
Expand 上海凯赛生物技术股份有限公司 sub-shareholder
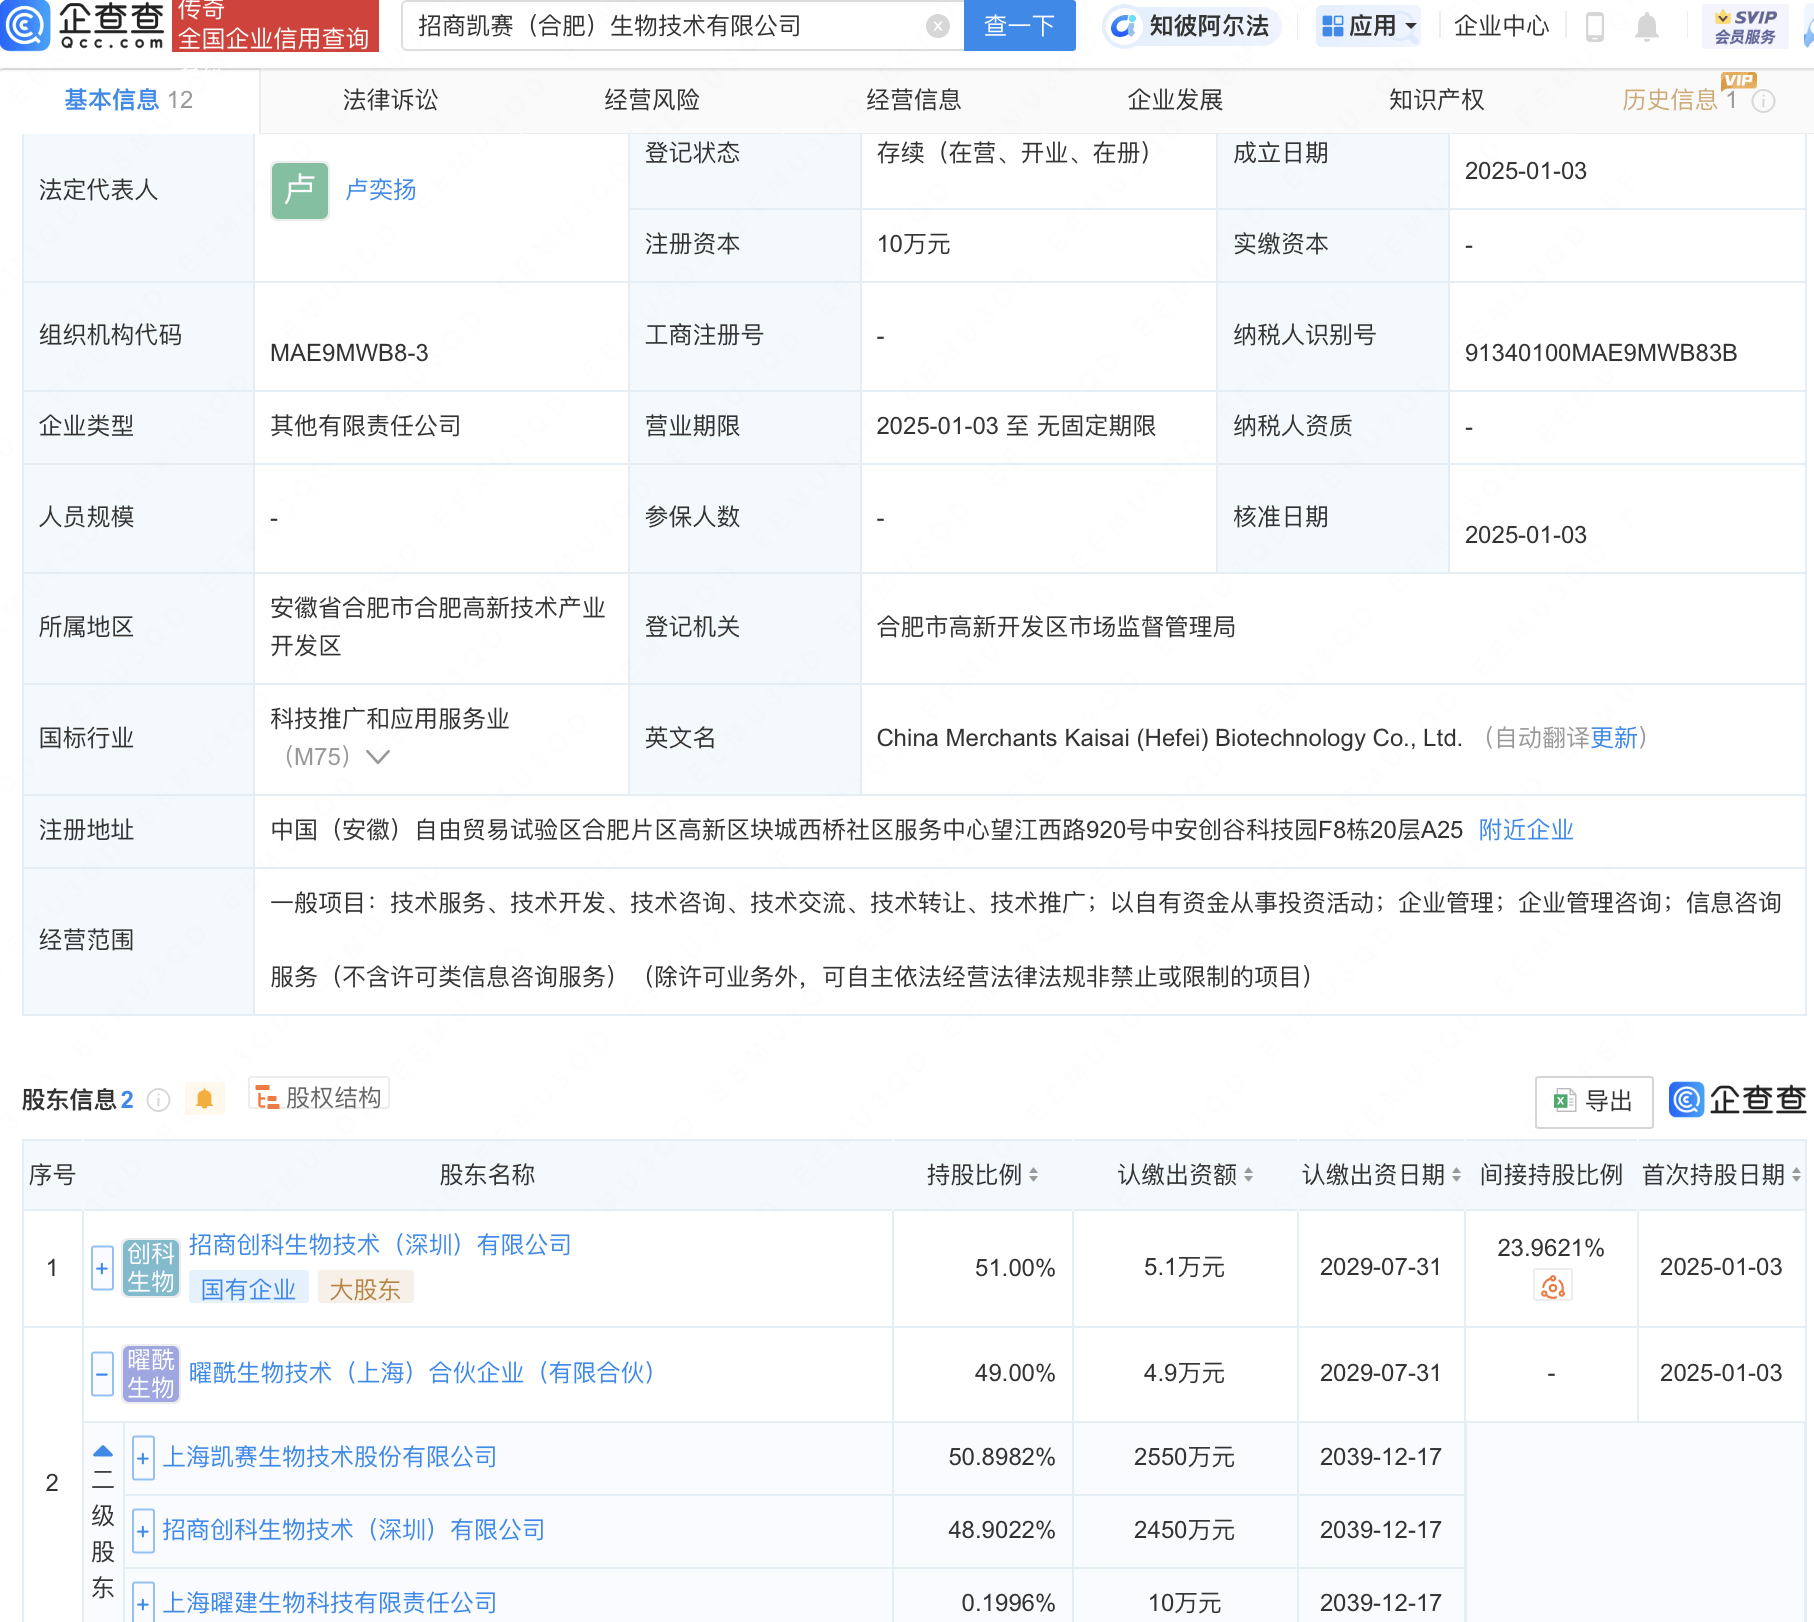pyautogui.click(x=143, y=1458)
